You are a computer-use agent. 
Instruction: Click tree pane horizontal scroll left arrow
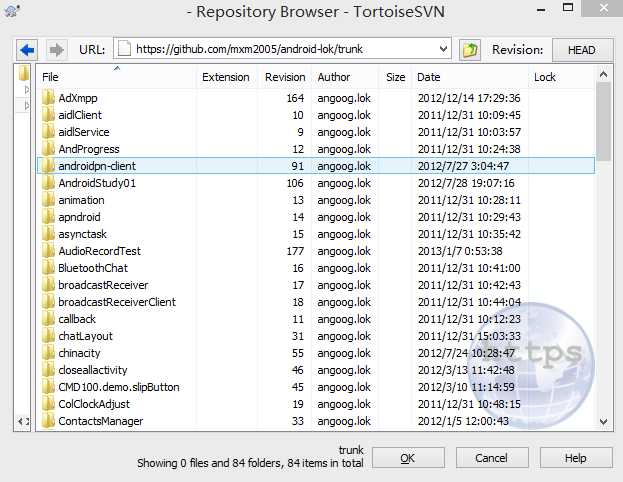click(x=20, y=421)
